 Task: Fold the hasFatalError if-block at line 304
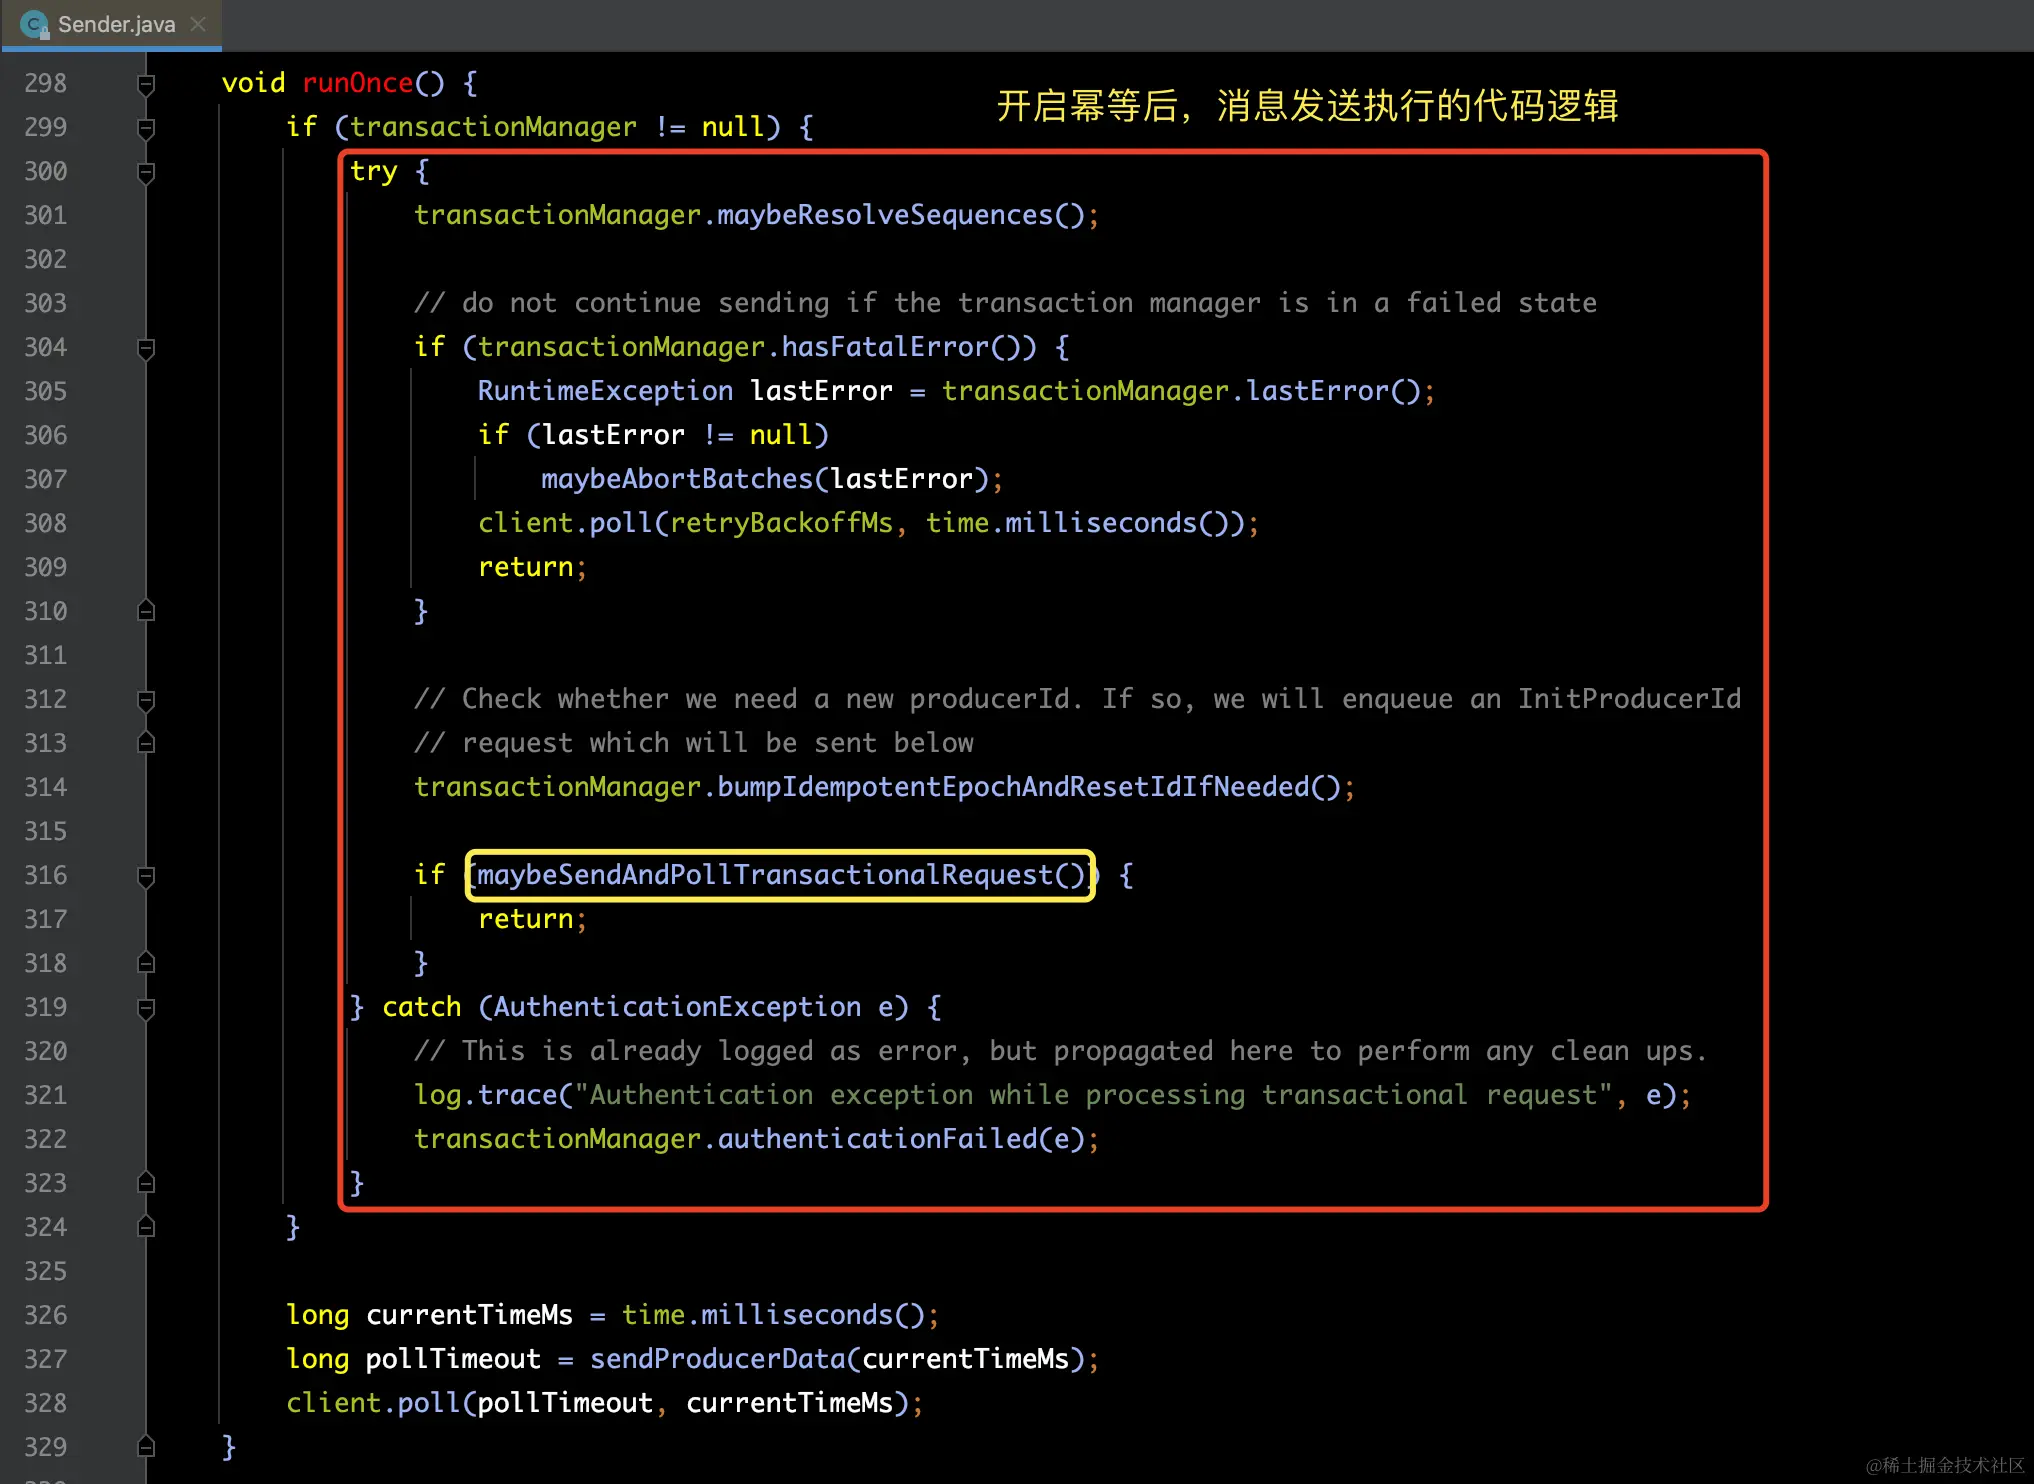point(146,348)
